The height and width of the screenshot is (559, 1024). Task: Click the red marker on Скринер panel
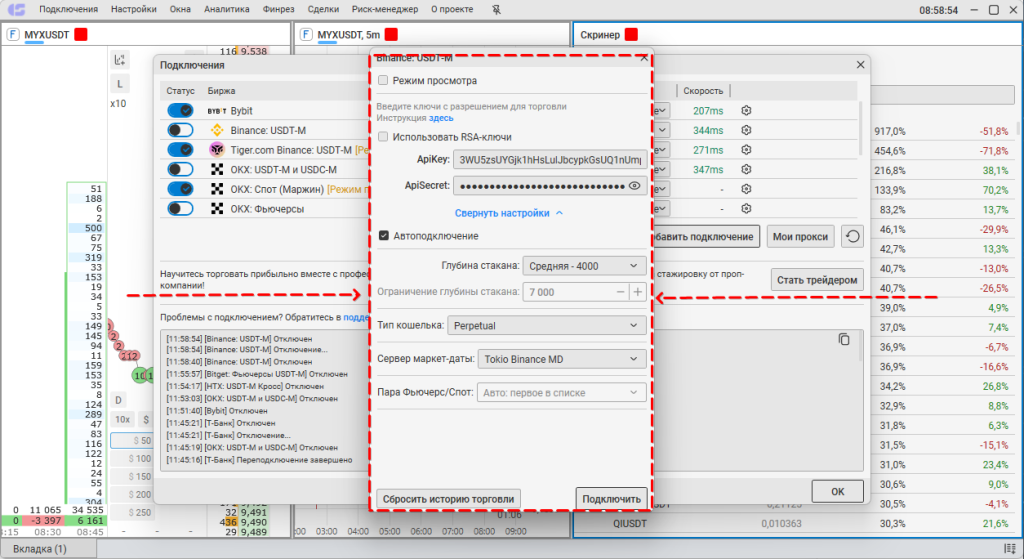click(631, 35)
